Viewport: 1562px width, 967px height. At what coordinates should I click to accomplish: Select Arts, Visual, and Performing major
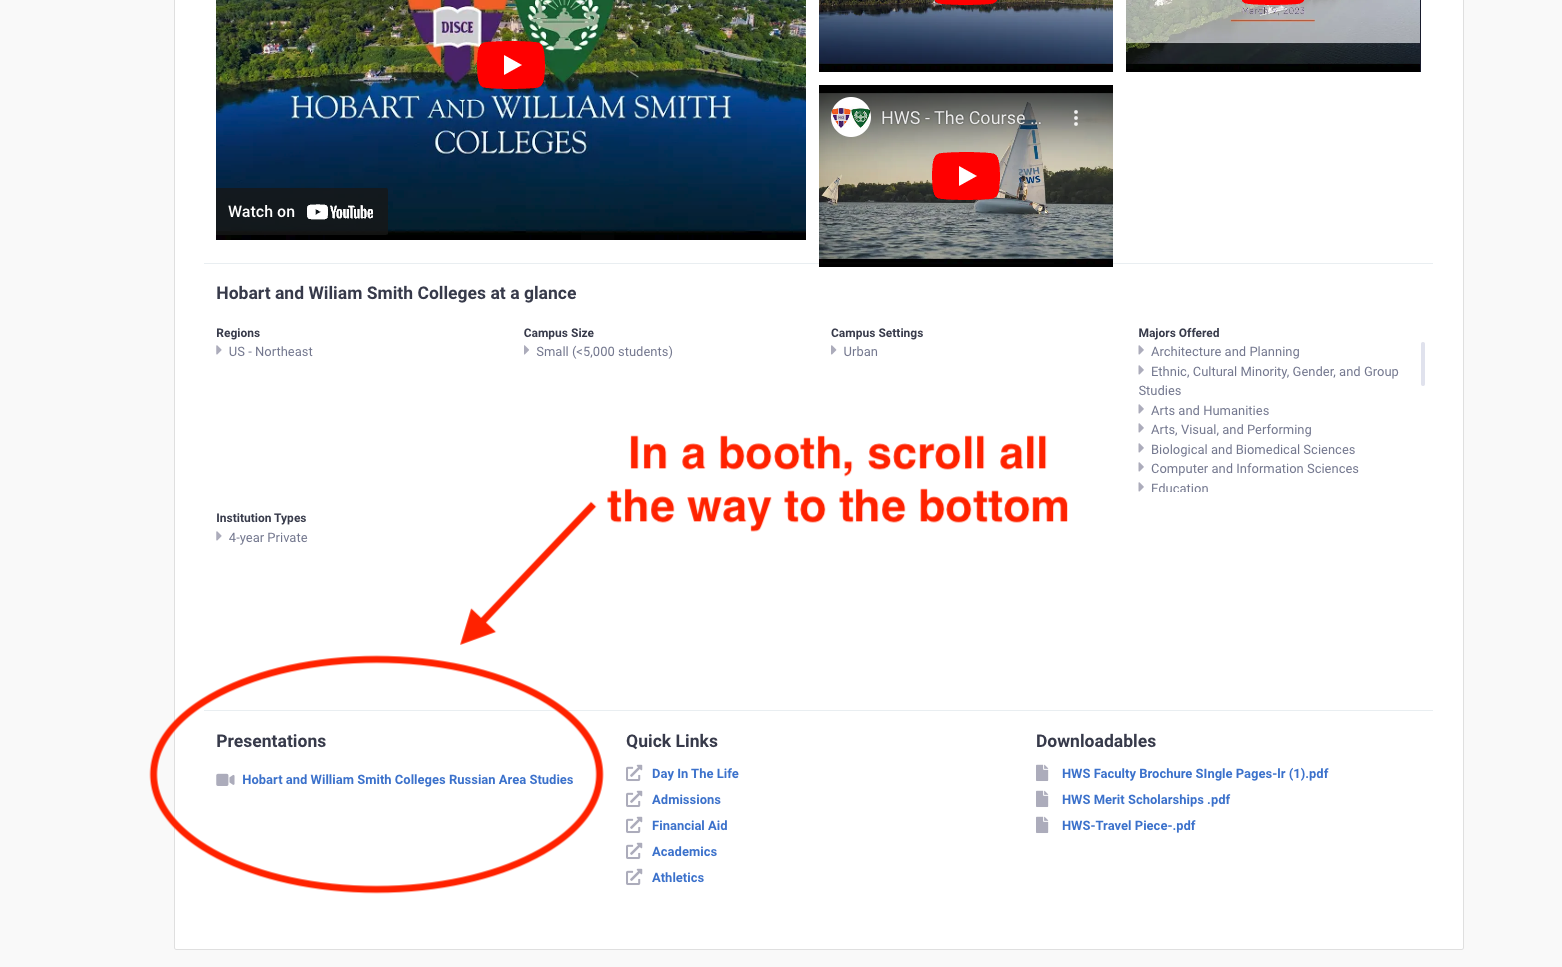pos(1231,430)
